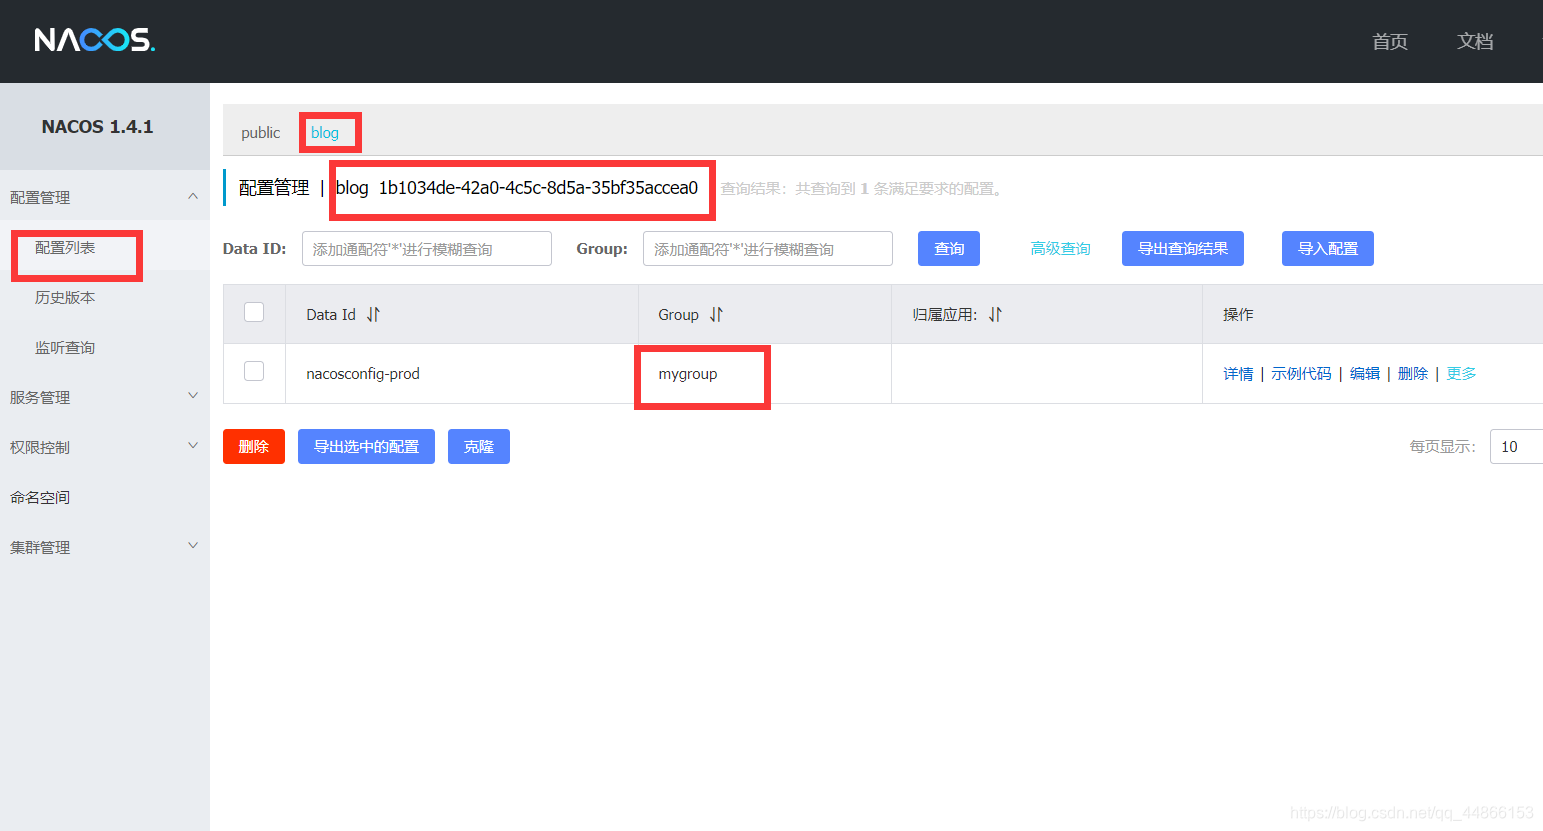Open the 每页显示 page size dropdown
This screenshot has height=831, width=1543.
click(x=1516, y=447)
